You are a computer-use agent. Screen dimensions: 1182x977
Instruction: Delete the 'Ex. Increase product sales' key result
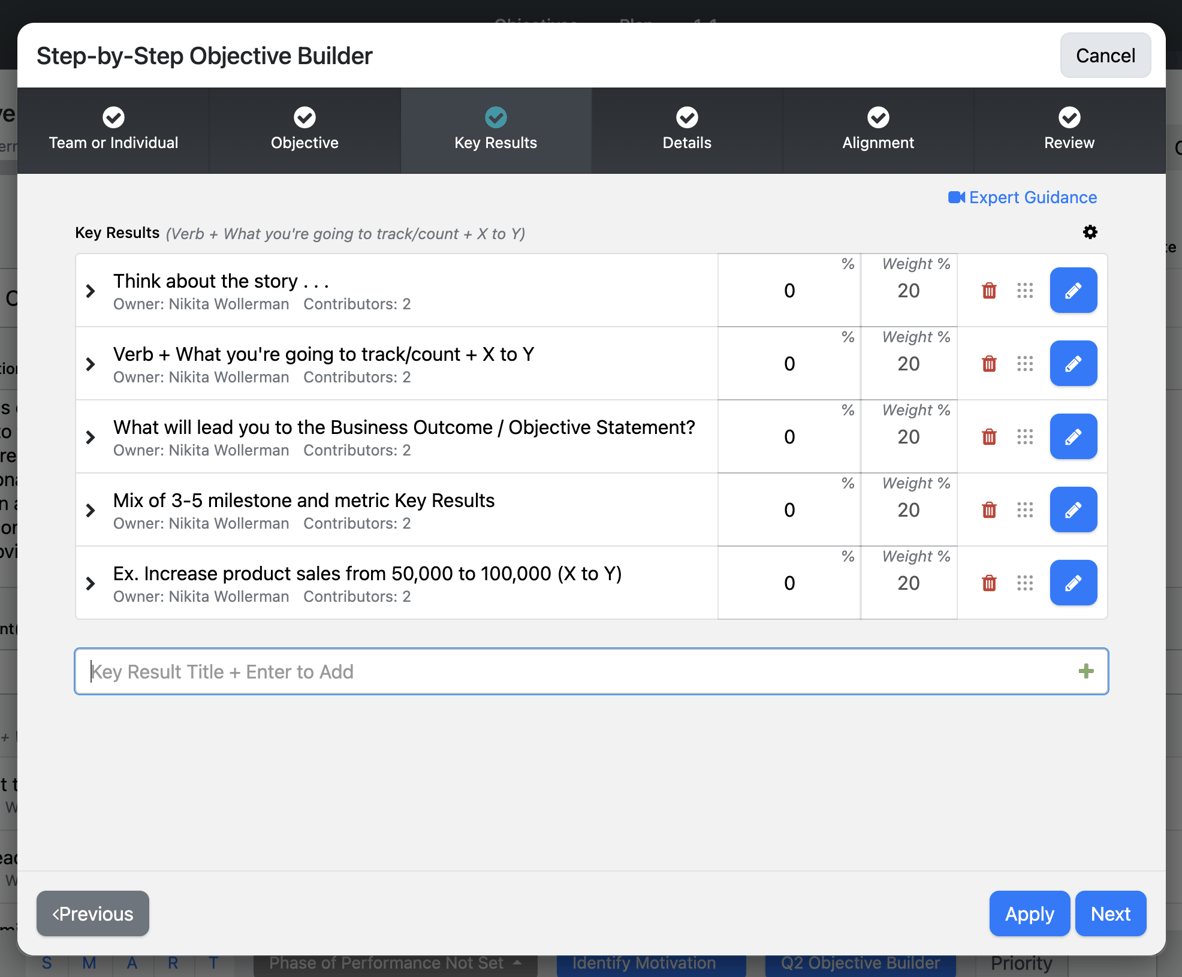pyautogui.click(x=989, y=583)
